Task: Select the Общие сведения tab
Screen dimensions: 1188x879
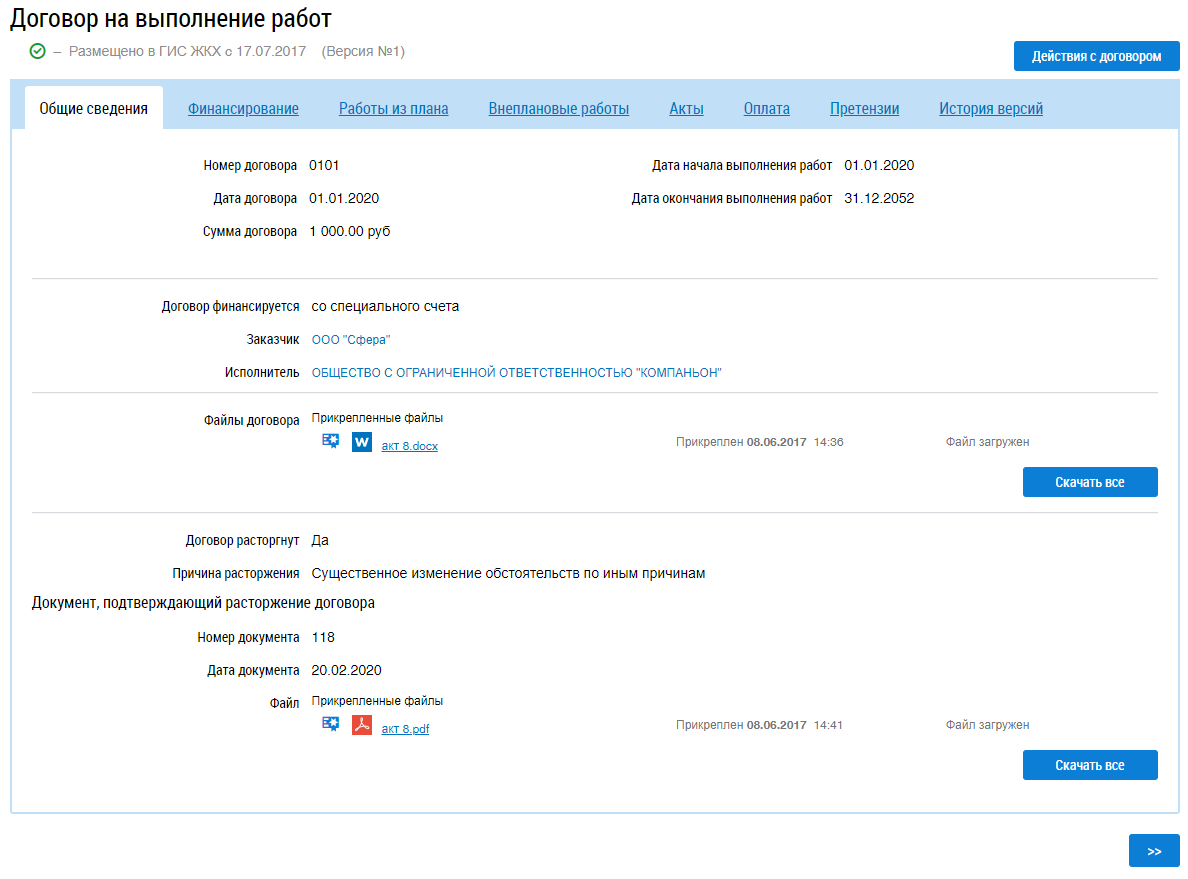Action: pos(93,109)
